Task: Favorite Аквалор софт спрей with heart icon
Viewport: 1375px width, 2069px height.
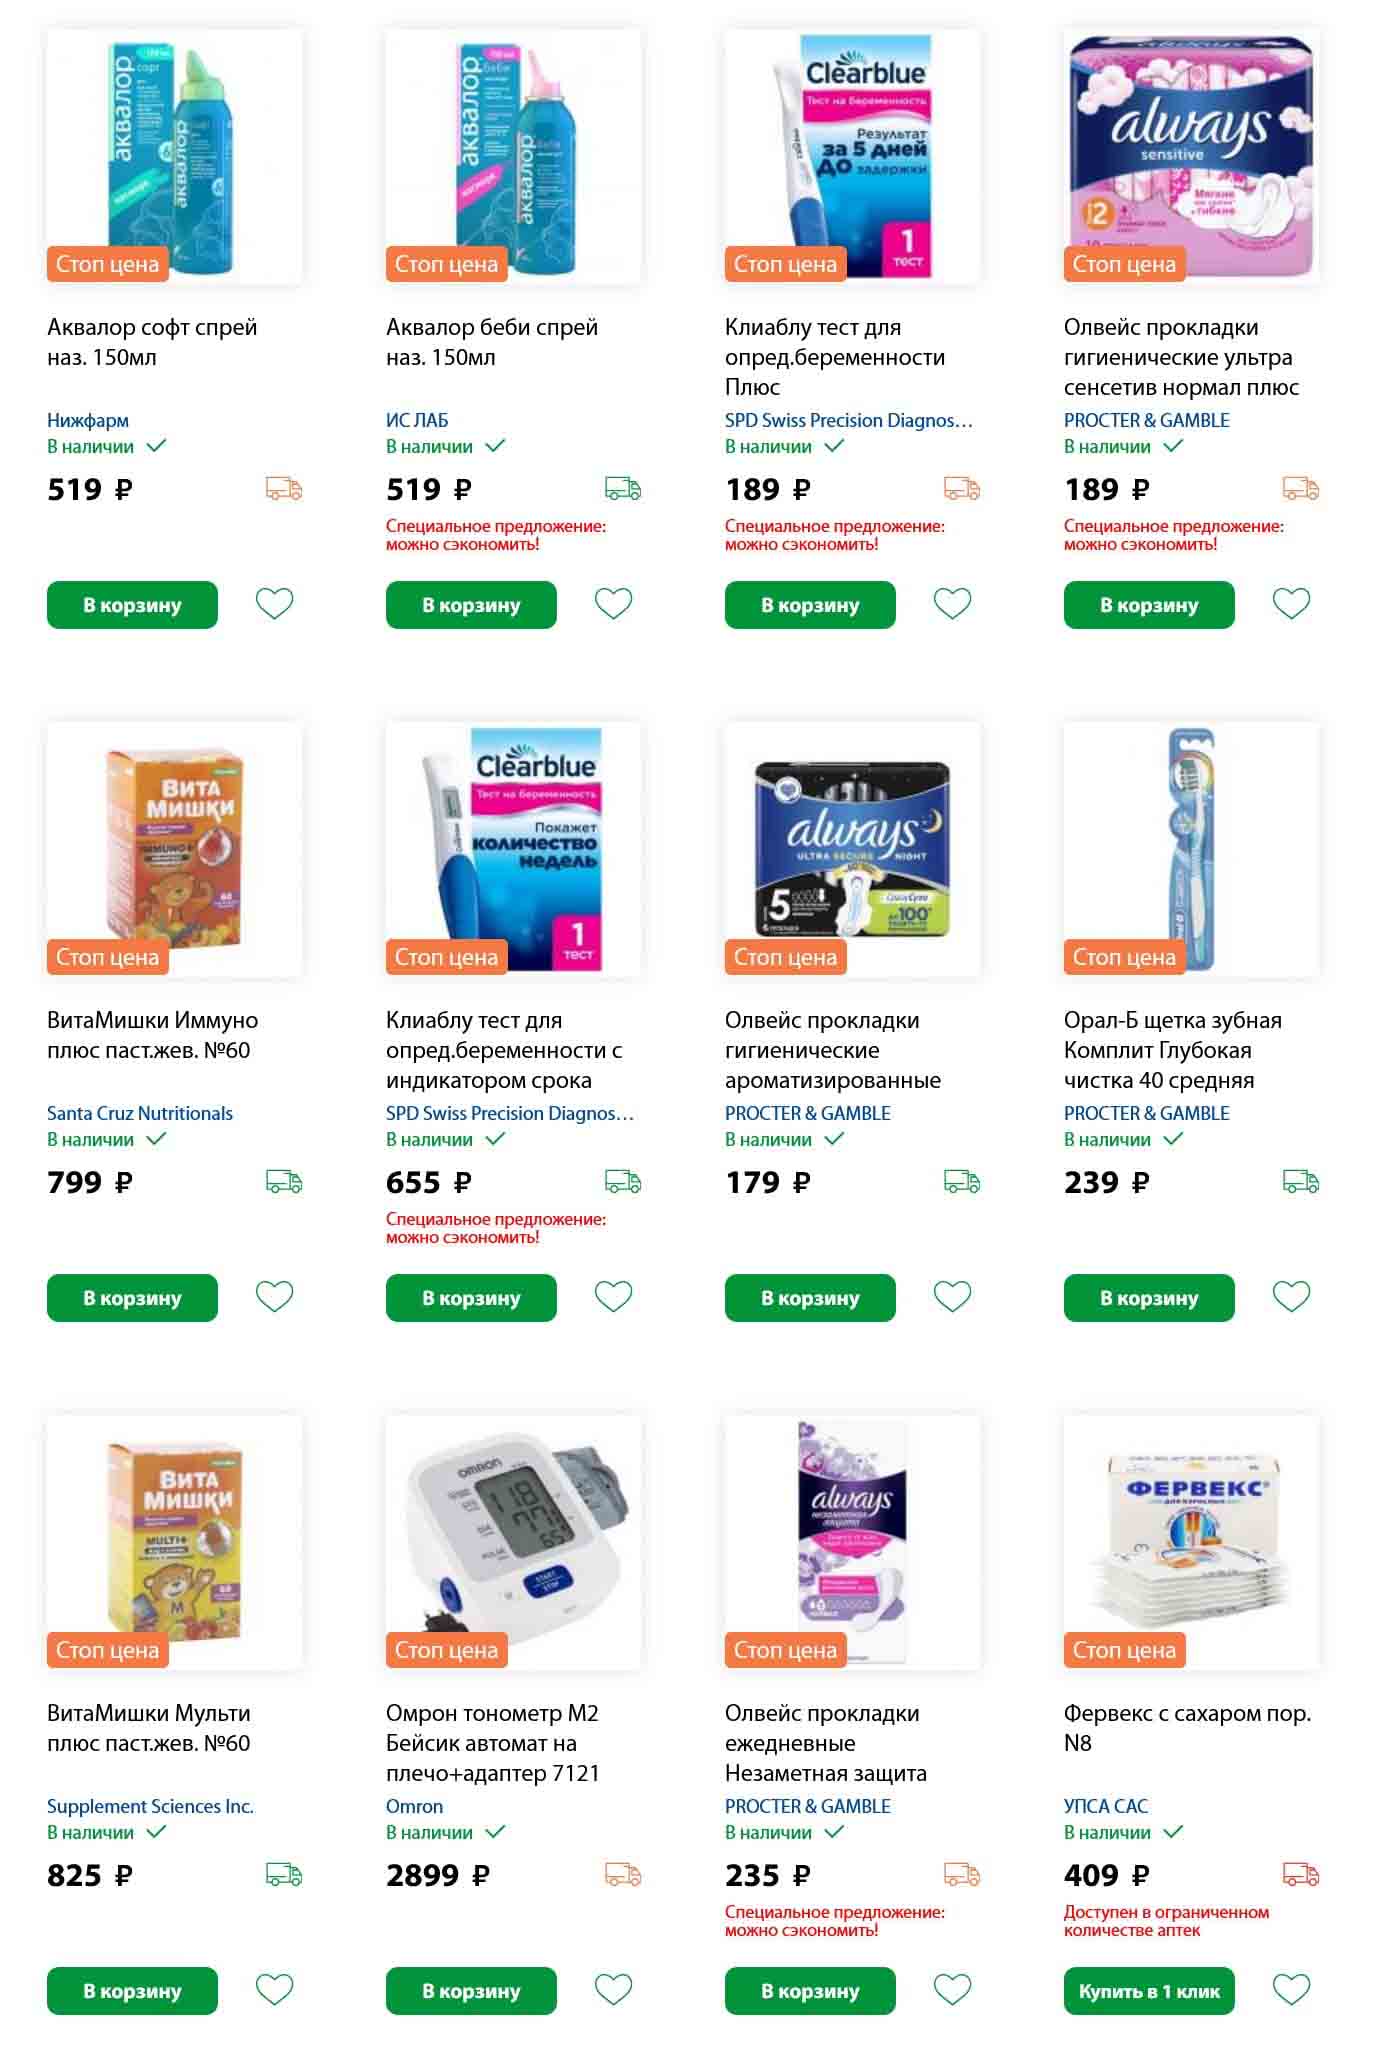Action: [274, 604]
